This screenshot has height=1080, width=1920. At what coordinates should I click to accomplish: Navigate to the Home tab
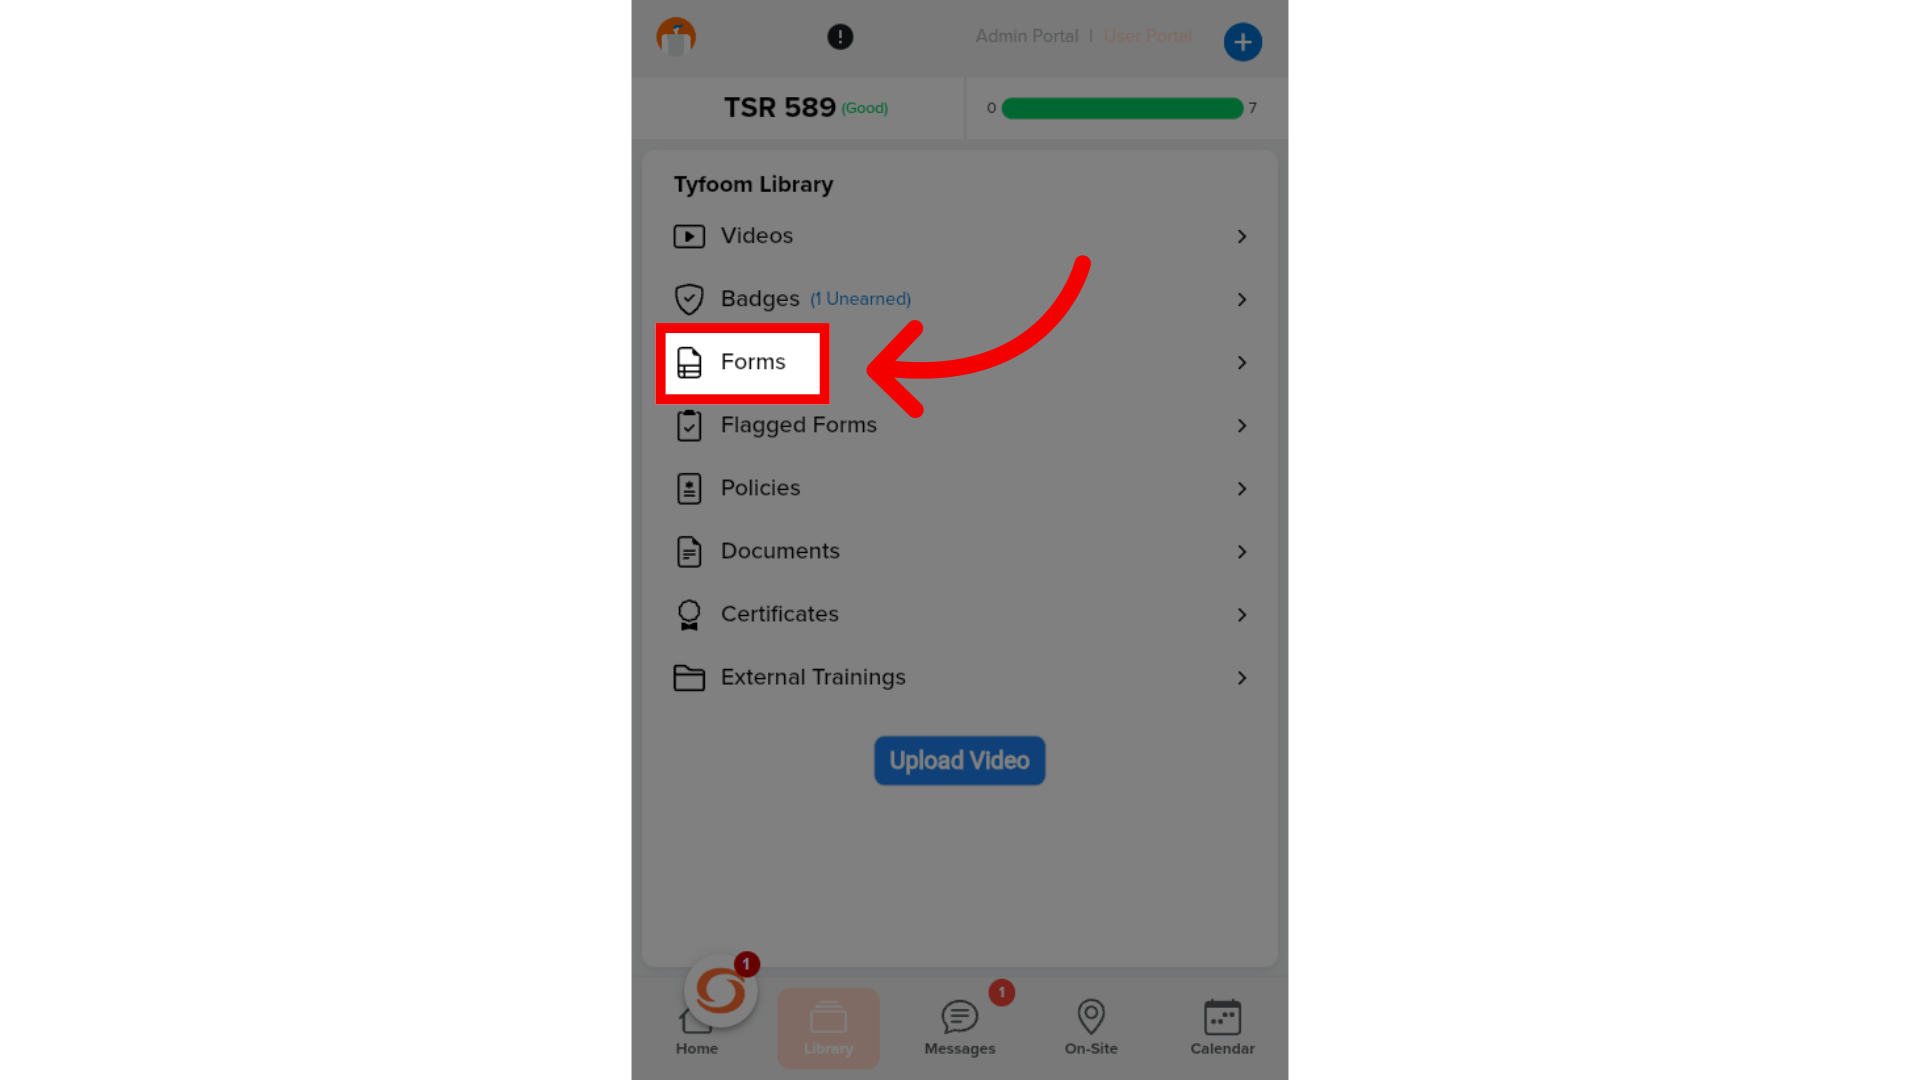(696, 1029)
